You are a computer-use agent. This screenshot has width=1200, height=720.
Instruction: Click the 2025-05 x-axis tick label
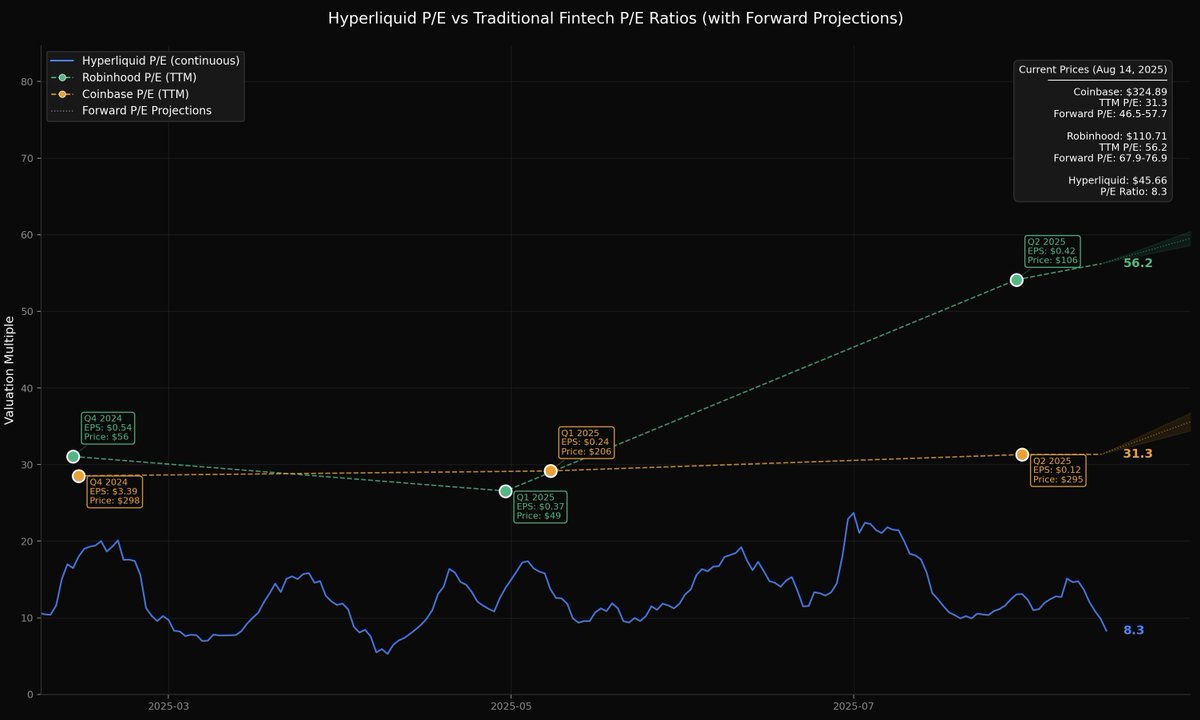[x=511, y=707]
